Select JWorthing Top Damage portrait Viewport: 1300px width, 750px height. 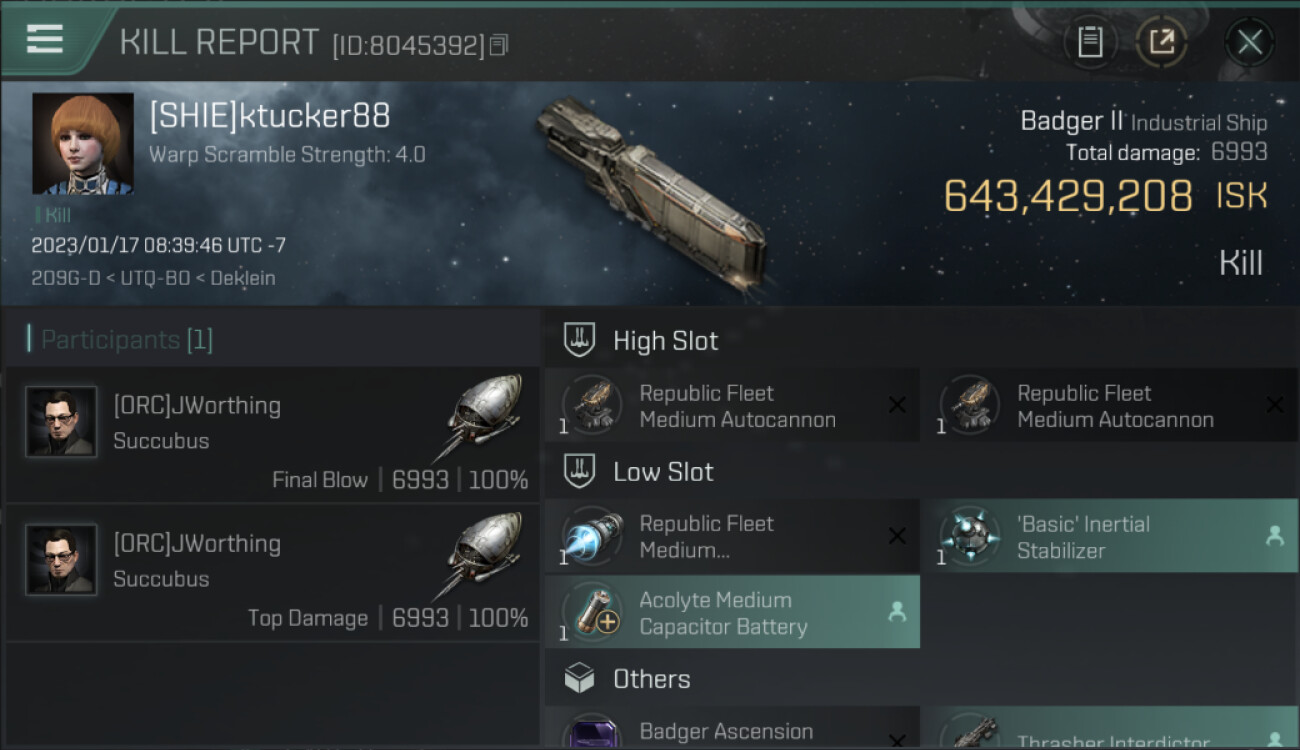pos(61,560)
